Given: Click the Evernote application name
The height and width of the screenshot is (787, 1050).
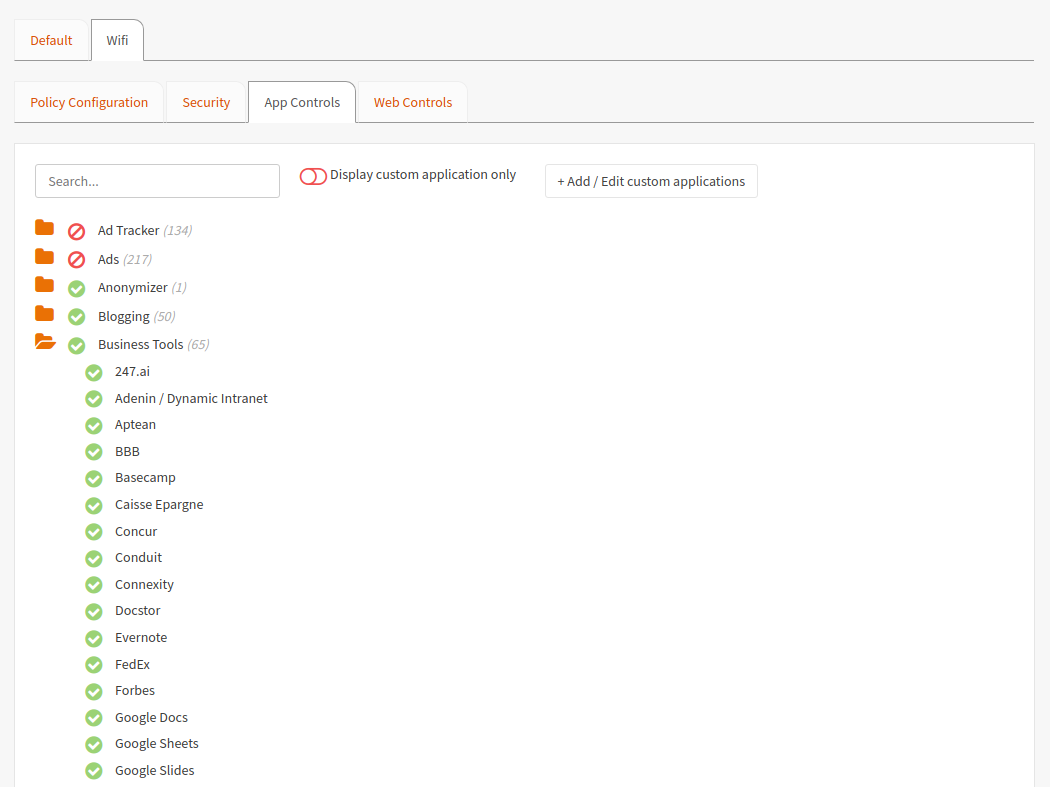Looking at the screenshot, I should 141,638.
